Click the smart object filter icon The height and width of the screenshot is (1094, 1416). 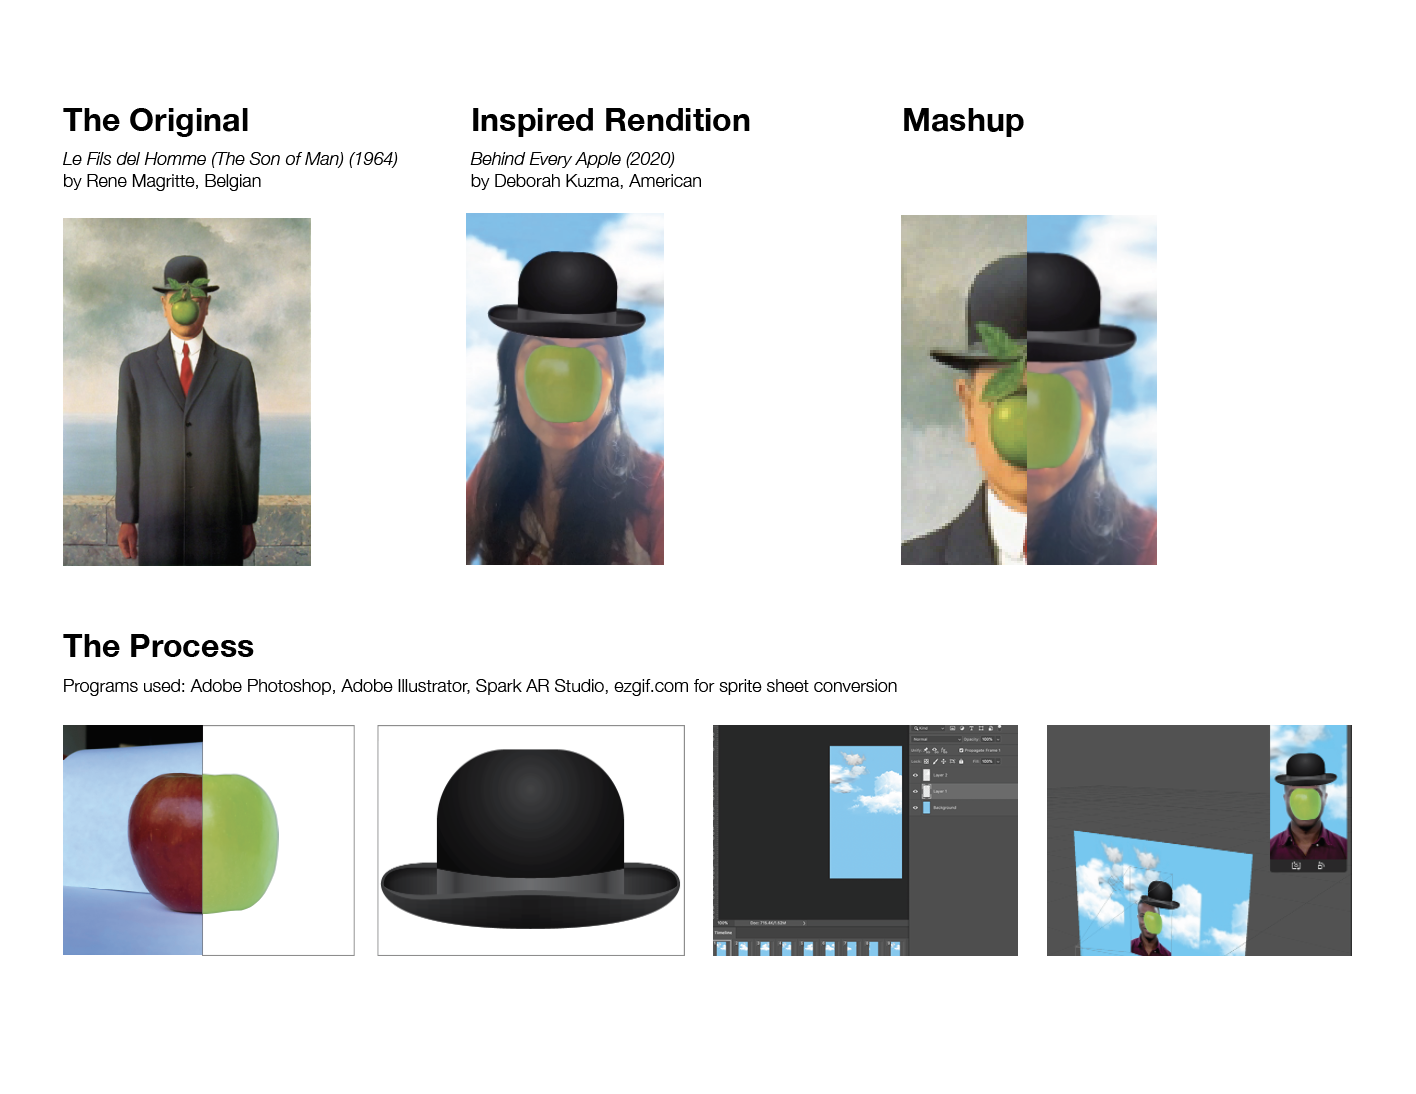pos(991,728)
